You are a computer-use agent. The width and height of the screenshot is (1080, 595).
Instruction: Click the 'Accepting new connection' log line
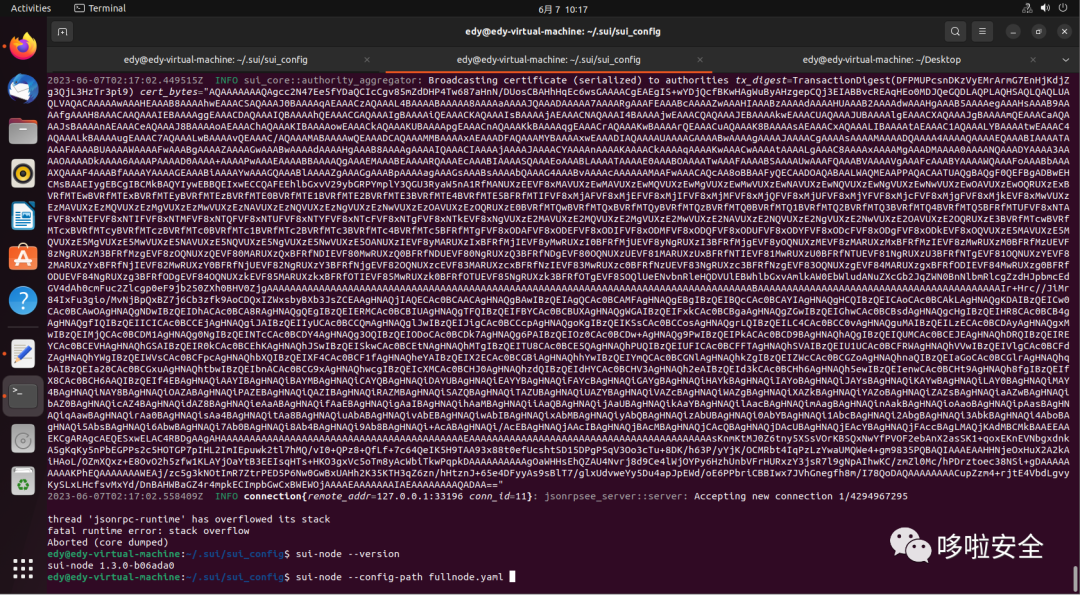[x=478, y=496]
